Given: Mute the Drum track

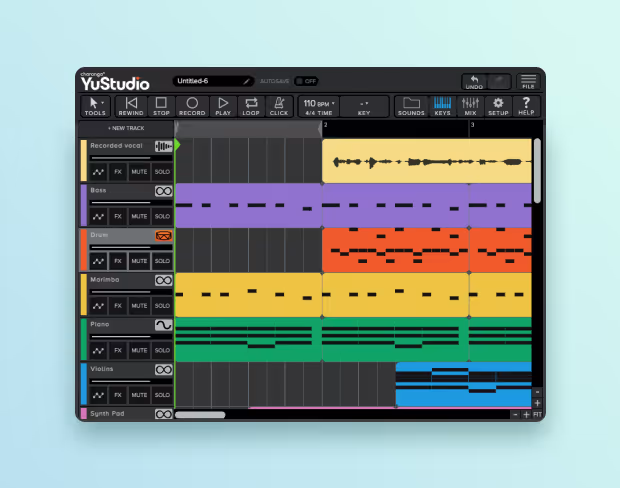Looking at the screenshot, I should click(139, 261).
